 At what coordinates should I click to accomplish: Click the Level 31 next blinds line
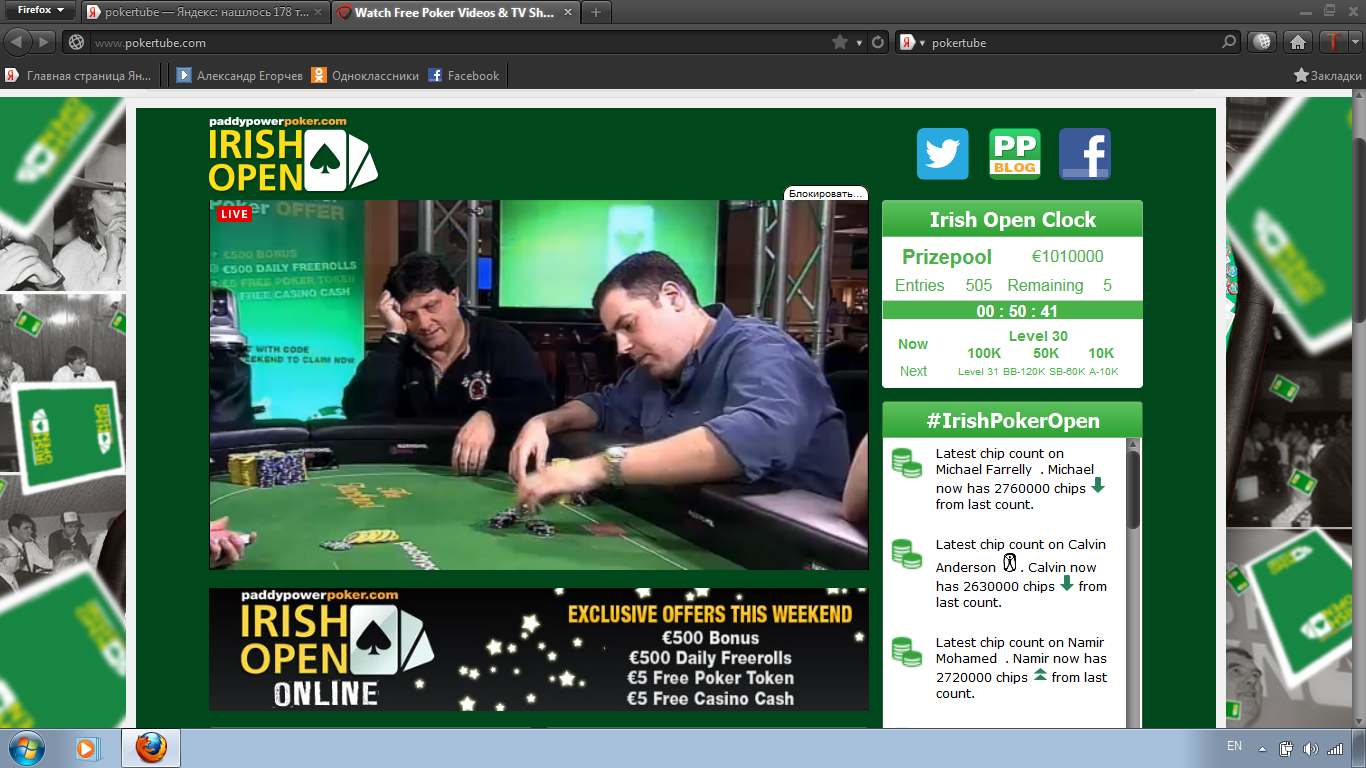(1038, 371)
